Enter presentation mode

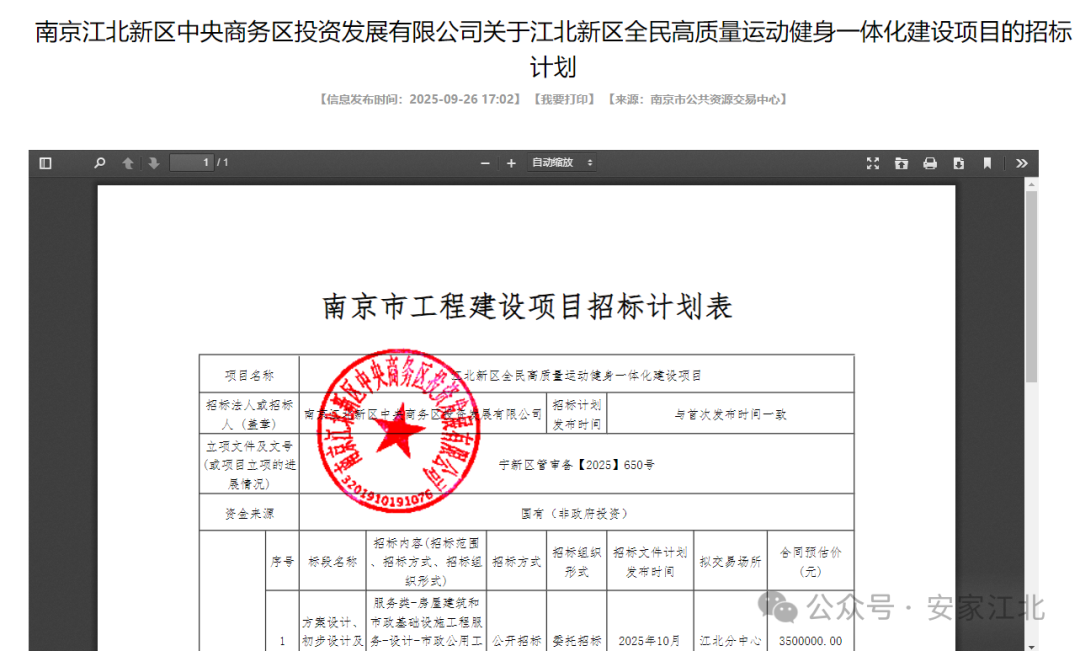873,162
